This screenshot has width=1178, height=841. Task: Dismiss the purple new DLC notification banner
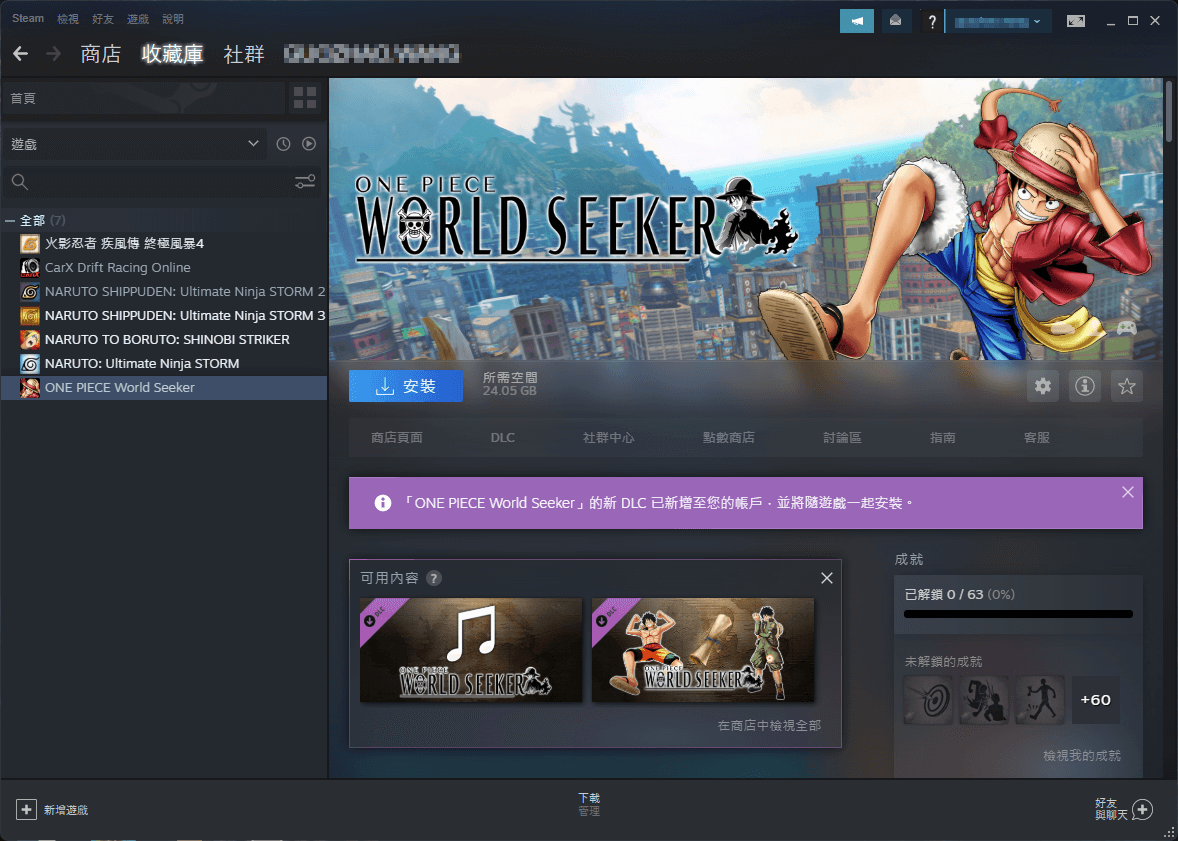pos(1128,491)
